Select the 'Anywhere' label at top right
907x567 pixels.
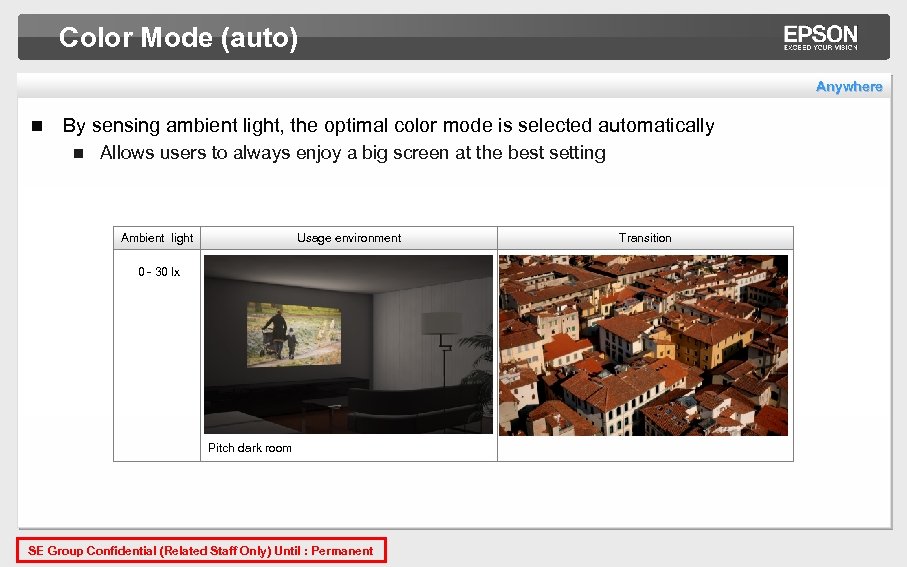849,87
